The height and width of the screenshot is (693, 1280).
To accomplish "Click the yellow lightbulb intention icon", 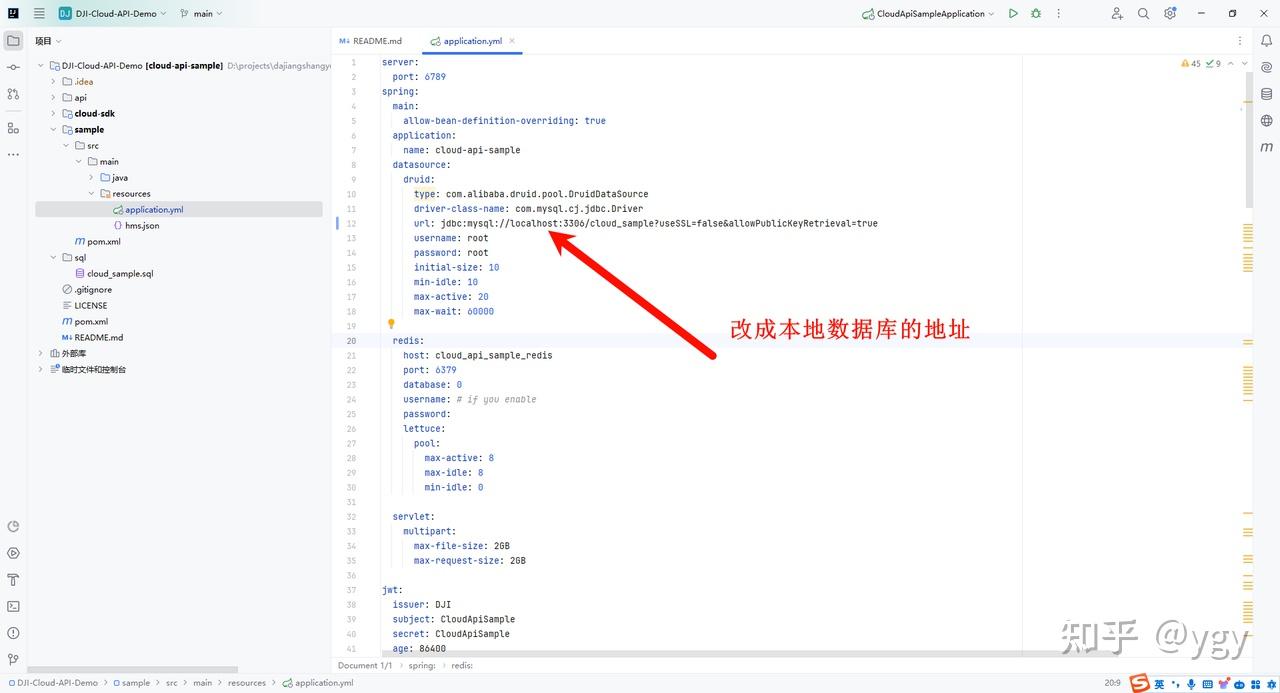I will 391,324.
